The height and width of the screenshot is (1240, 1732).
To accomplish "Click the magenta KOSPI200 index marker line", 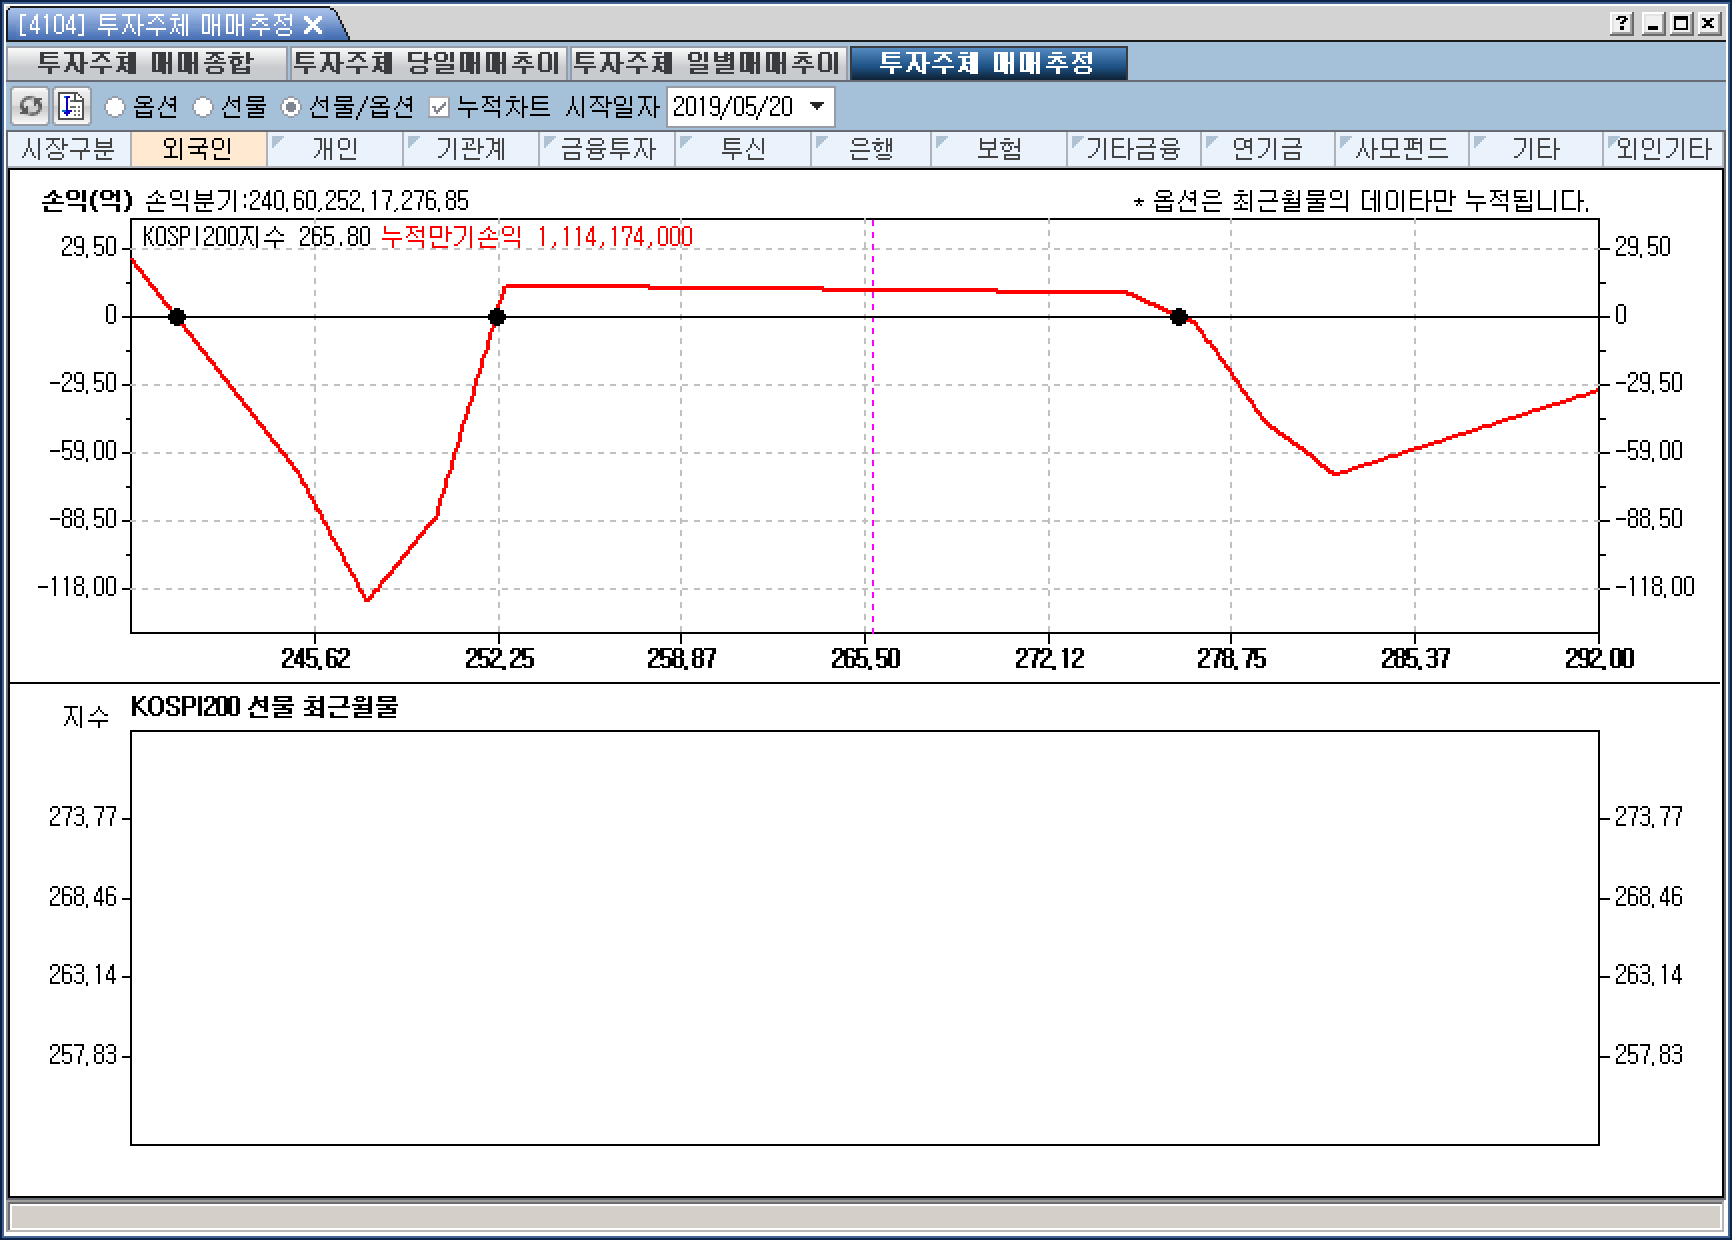I will (873, 450).
